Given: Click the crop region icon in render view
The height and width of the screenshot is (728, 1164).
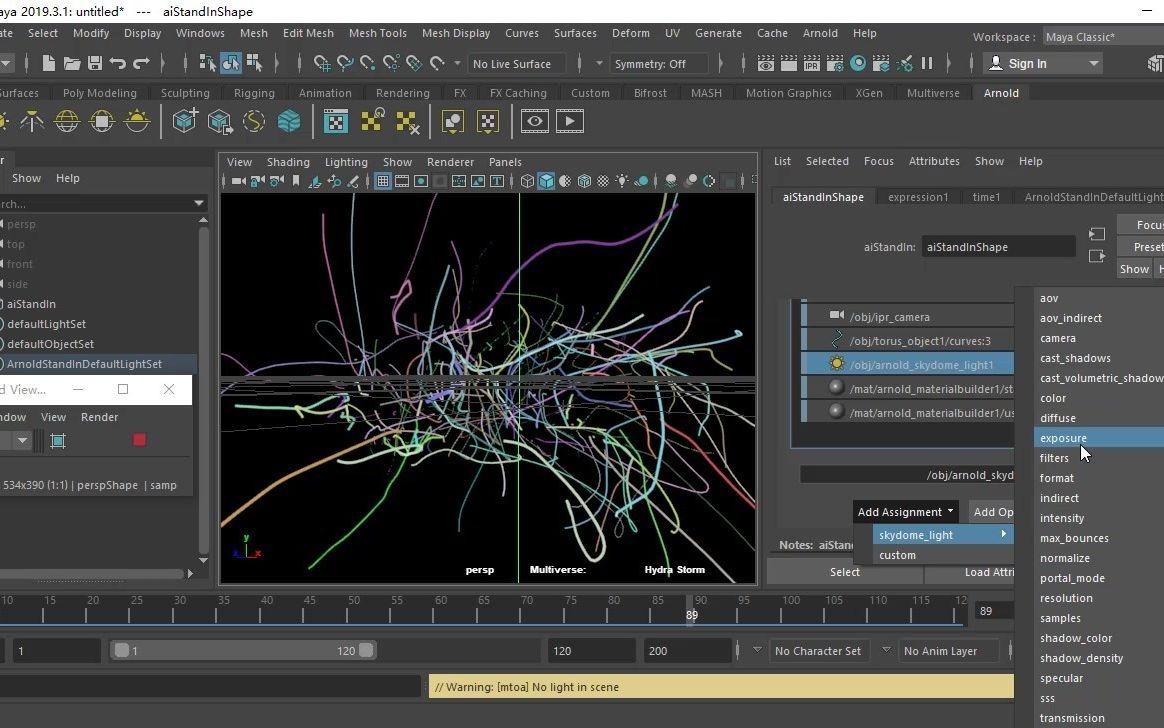Looking at the screenshot, I should tap(58, 440).
